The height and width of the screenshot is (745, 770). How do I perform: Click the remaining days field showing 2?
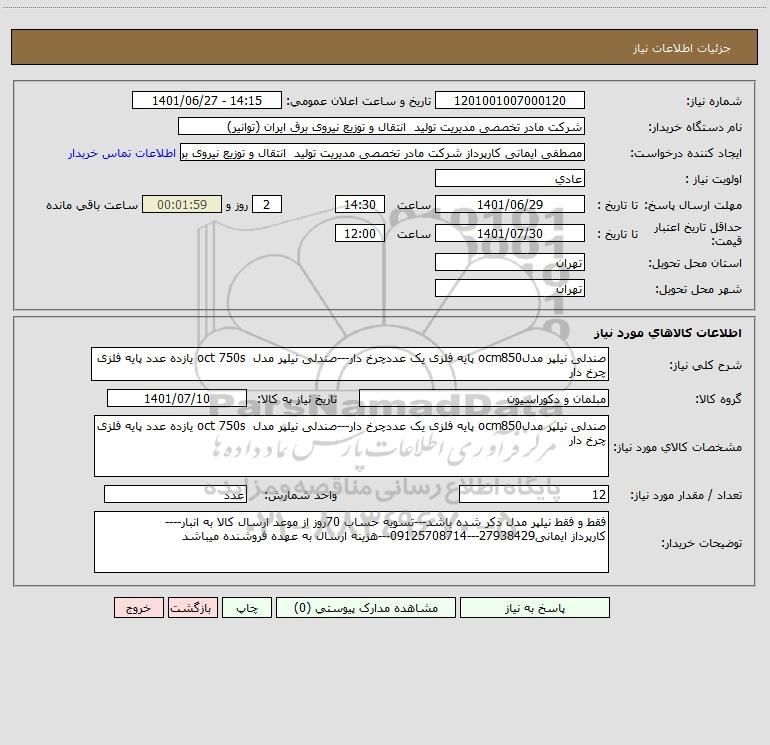(x=267, y=204)
